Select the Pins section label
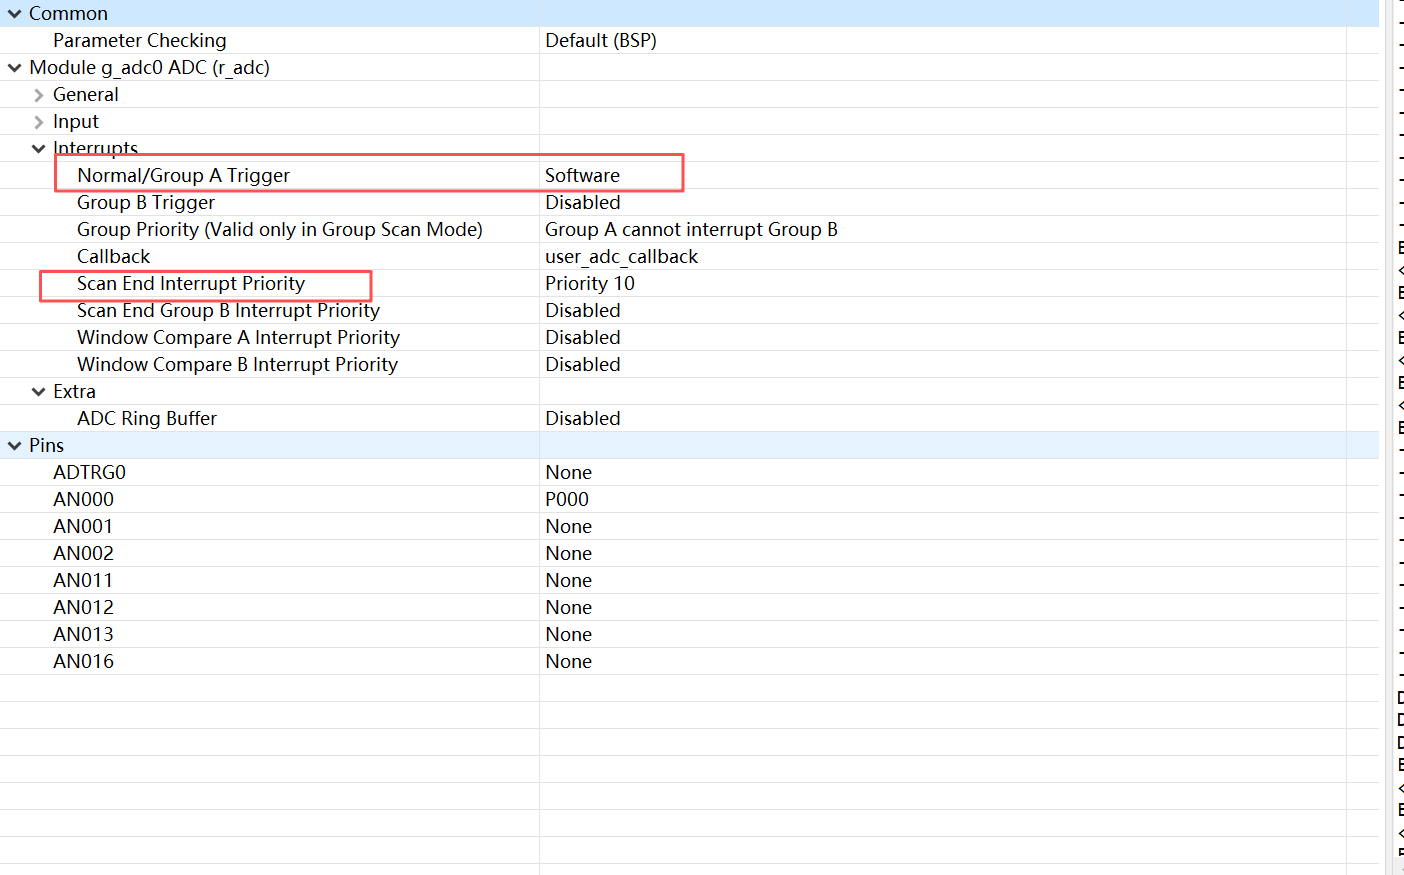The image size is (1404, 875). coord(46,446)
